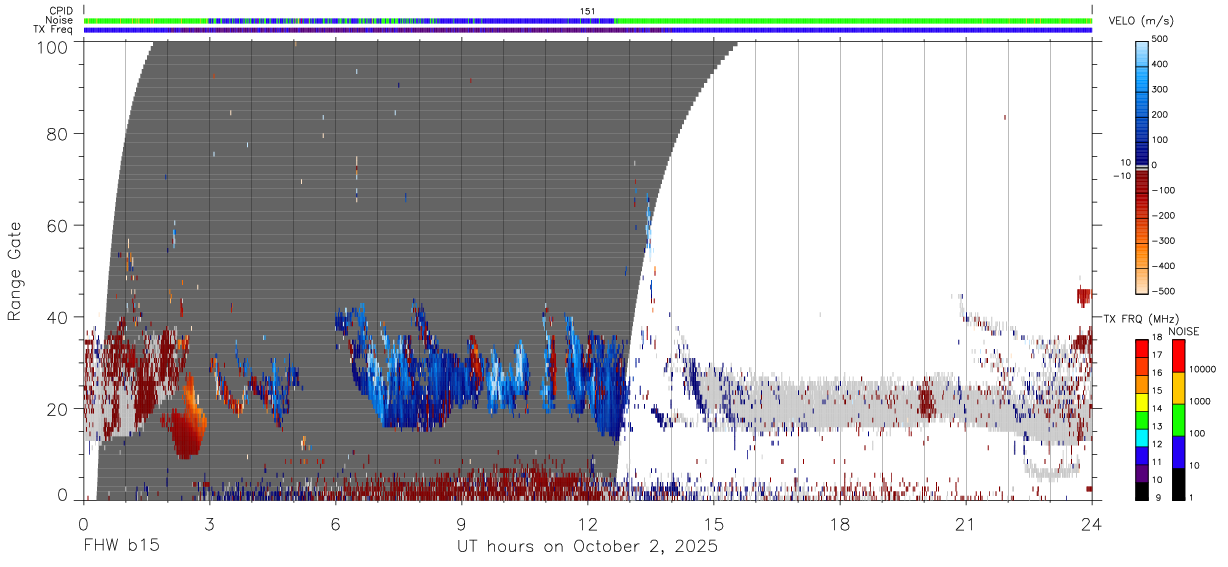The height and width of the screenshot is (567, 1228).
Task: Click the NOISE legend title
Action: click(1184, 331)
